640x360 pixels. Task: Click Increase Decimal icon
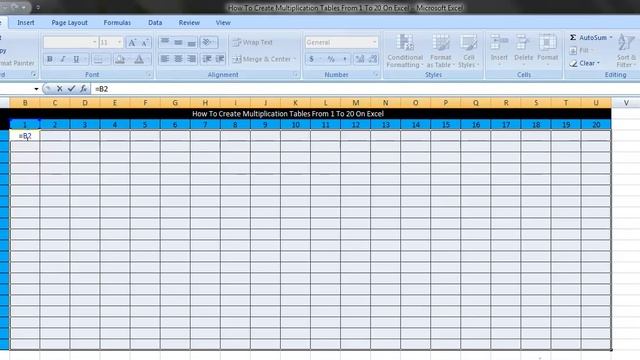(360, 59)
